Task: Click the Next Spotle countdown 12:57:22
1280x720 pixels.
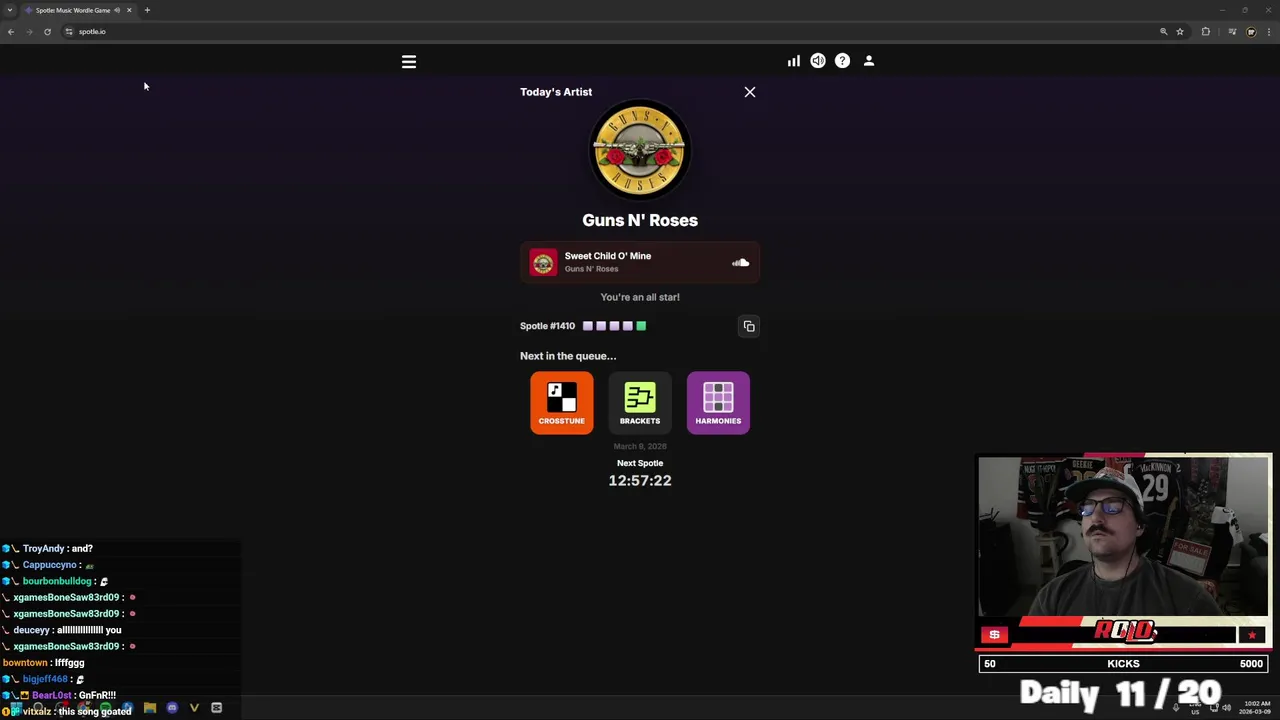Action: 640,481
